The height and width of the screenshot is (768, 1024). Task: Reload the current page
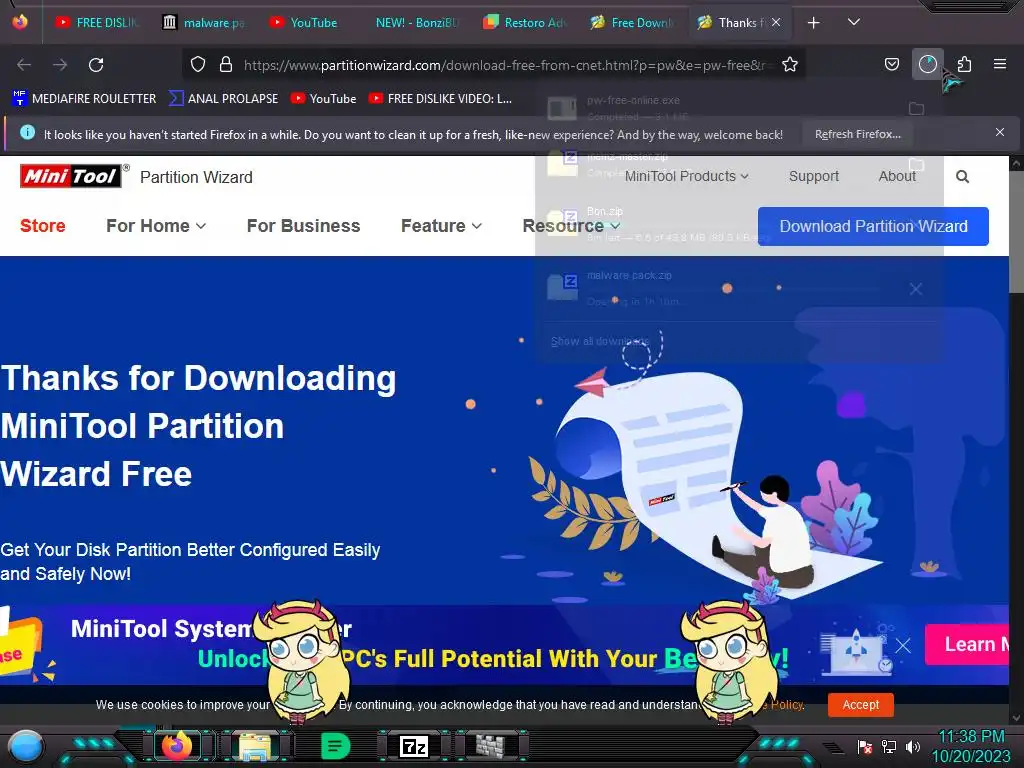96,65
